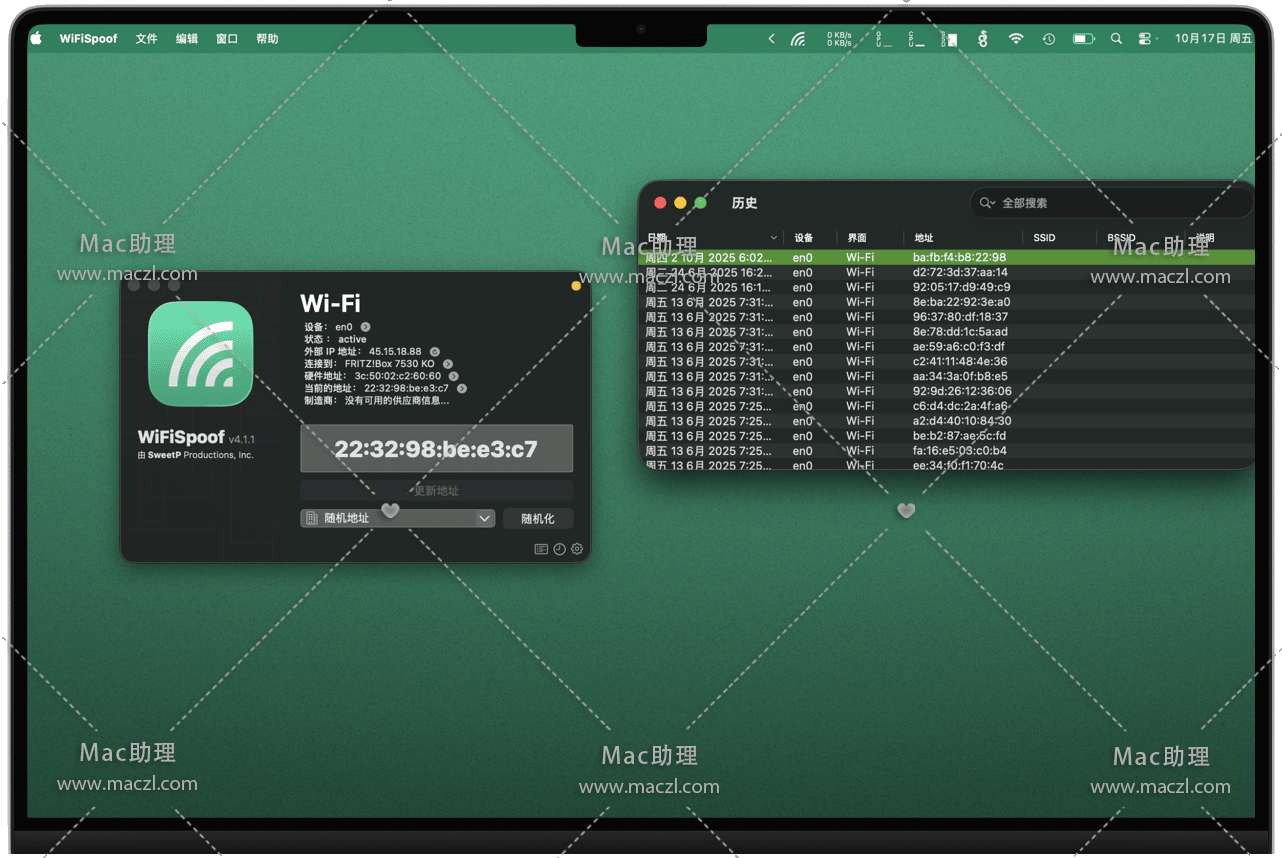Open the 文件 menu
Screen dimensions: 1282x858
(147, 39)
